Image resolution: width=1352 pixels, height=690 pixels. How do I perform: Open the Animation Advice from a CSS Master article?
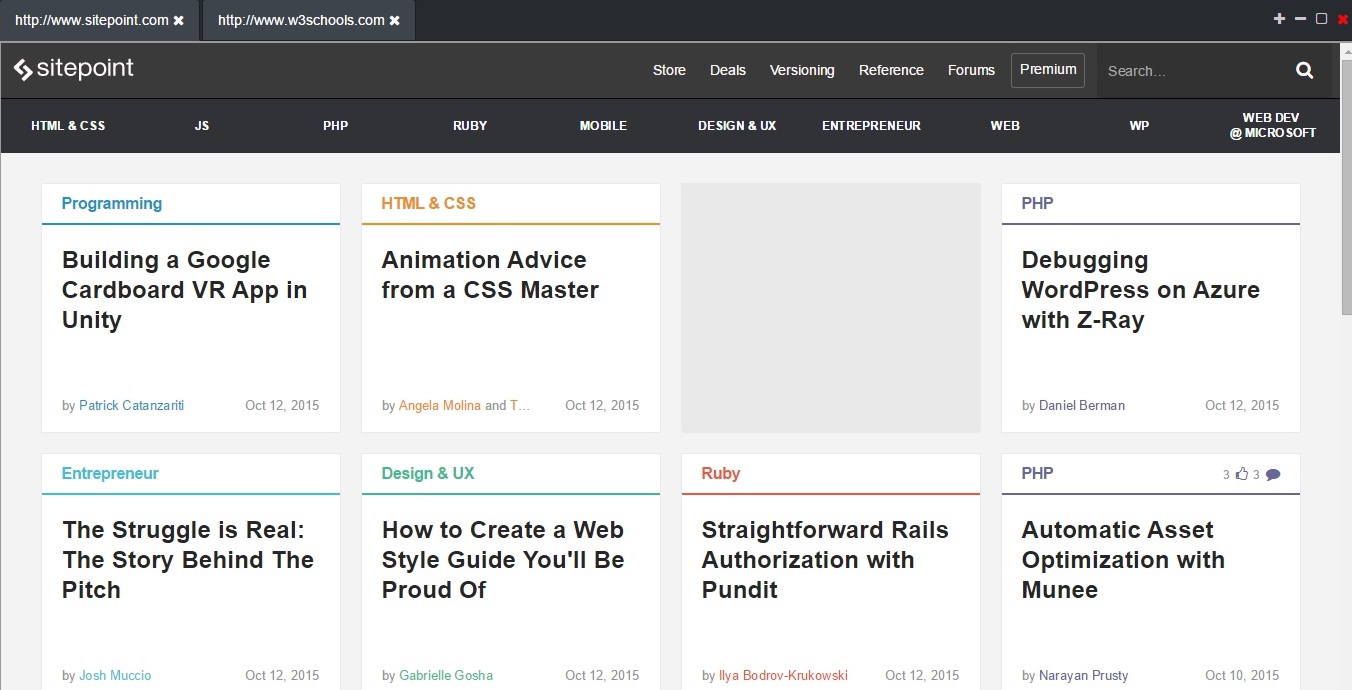(490, 274)
